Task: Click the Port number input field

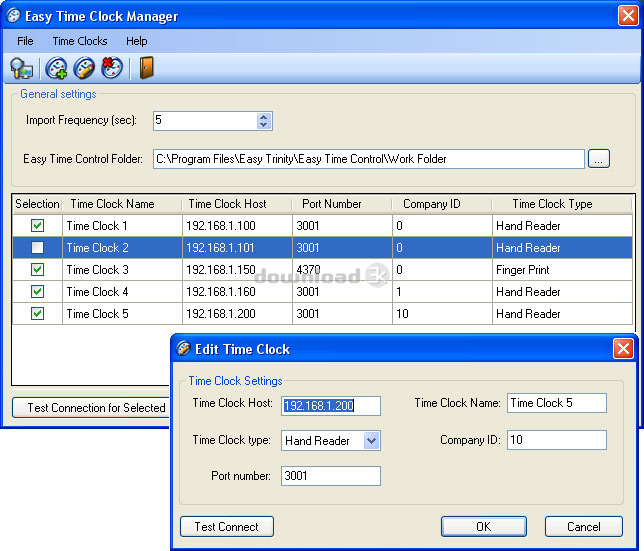Action: 331,475
